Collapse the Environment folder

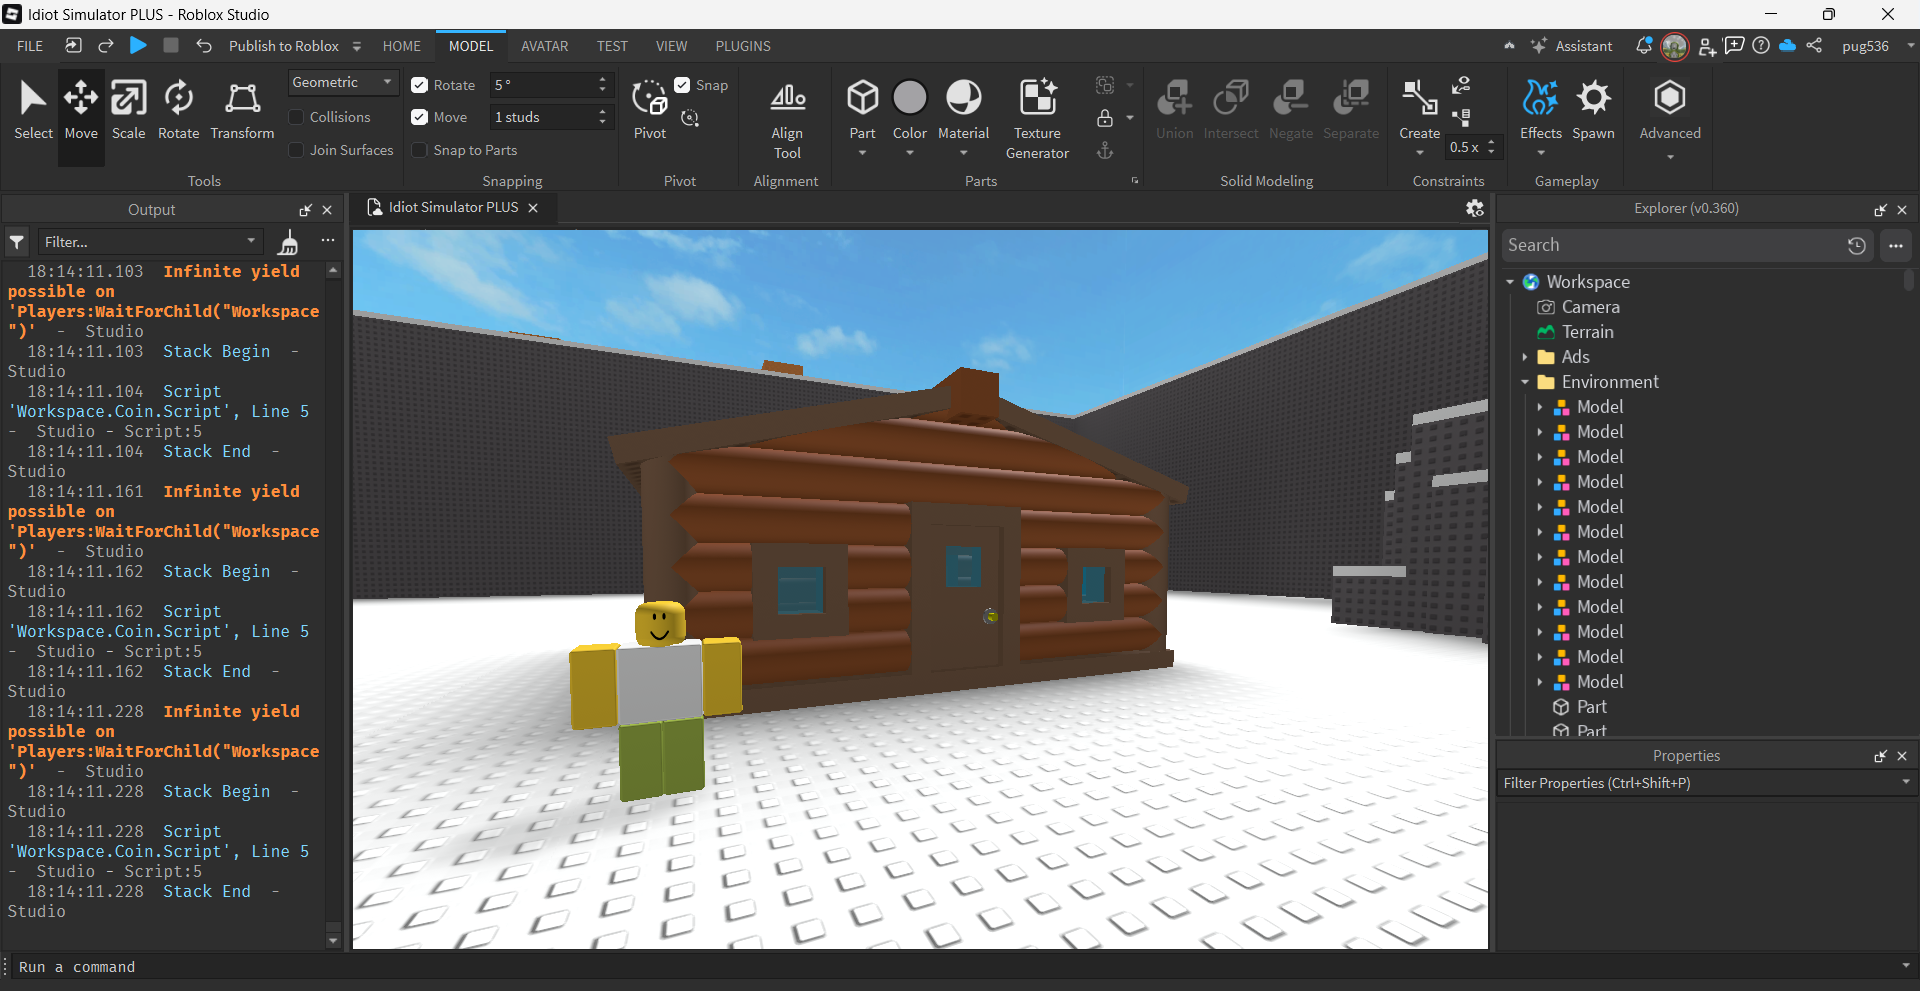click(1525, 382)
